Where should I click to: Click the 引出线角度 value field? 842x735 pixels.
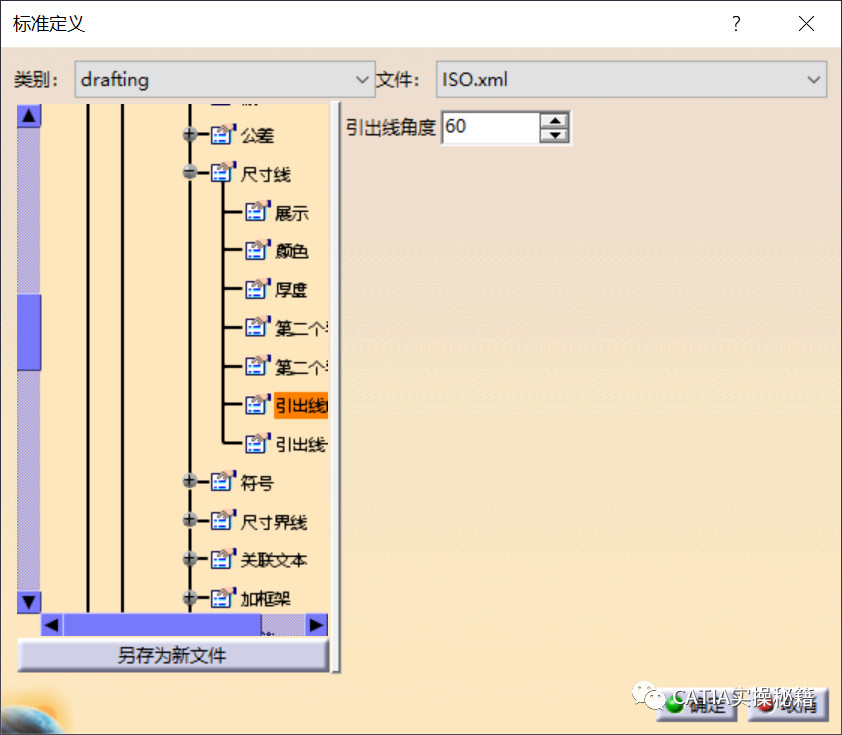(490, 127)
